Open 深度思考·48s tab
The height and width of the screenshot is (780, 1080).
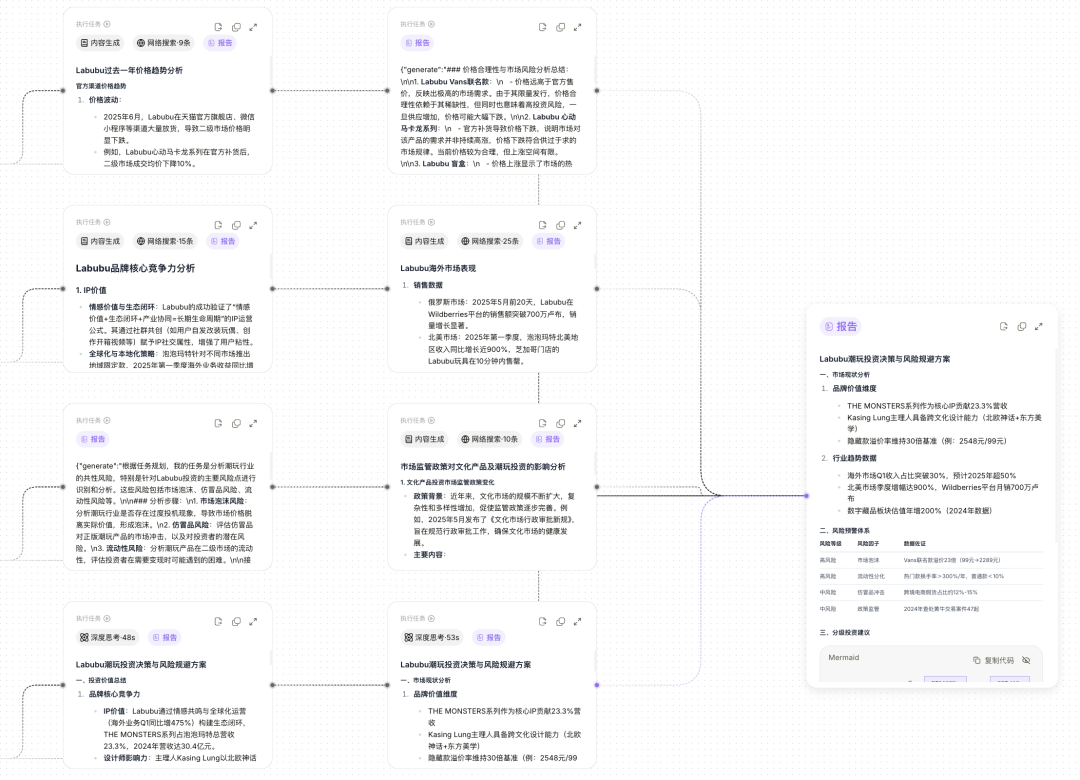click(107, 637)
